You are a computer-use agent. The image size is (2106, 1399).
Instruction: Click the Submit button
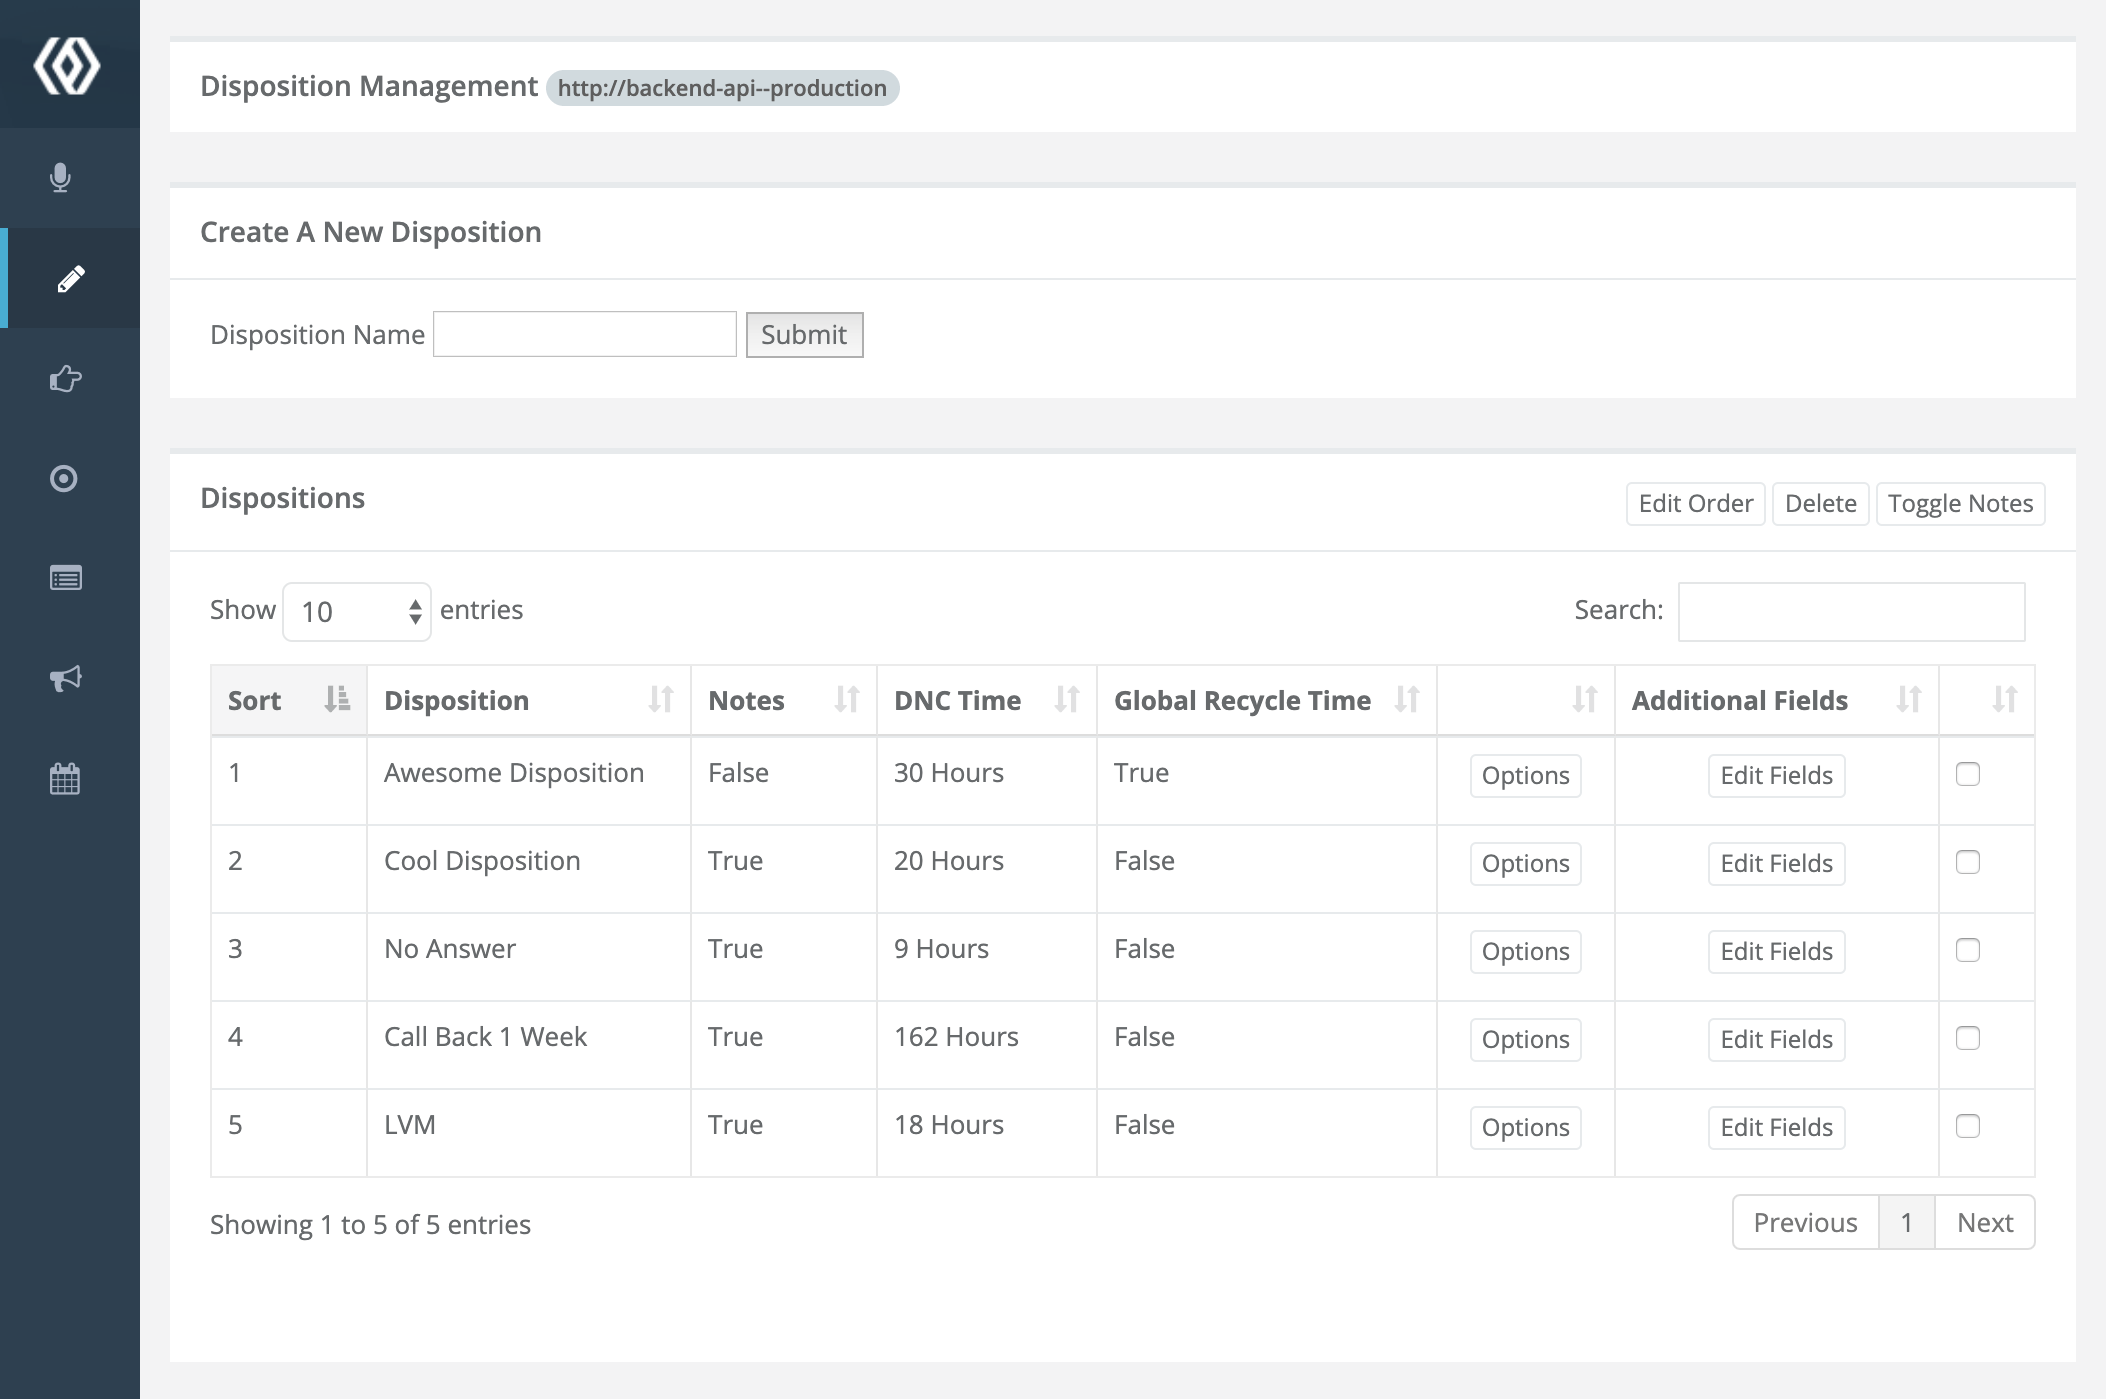point(804,334)
